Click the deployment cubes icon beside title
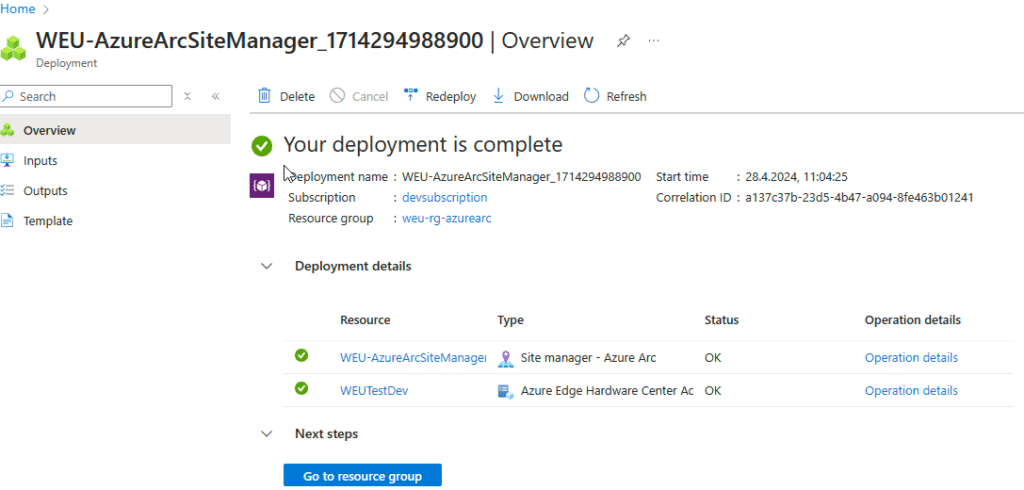This screenshot has height=490, width=1024. [13, 48]
